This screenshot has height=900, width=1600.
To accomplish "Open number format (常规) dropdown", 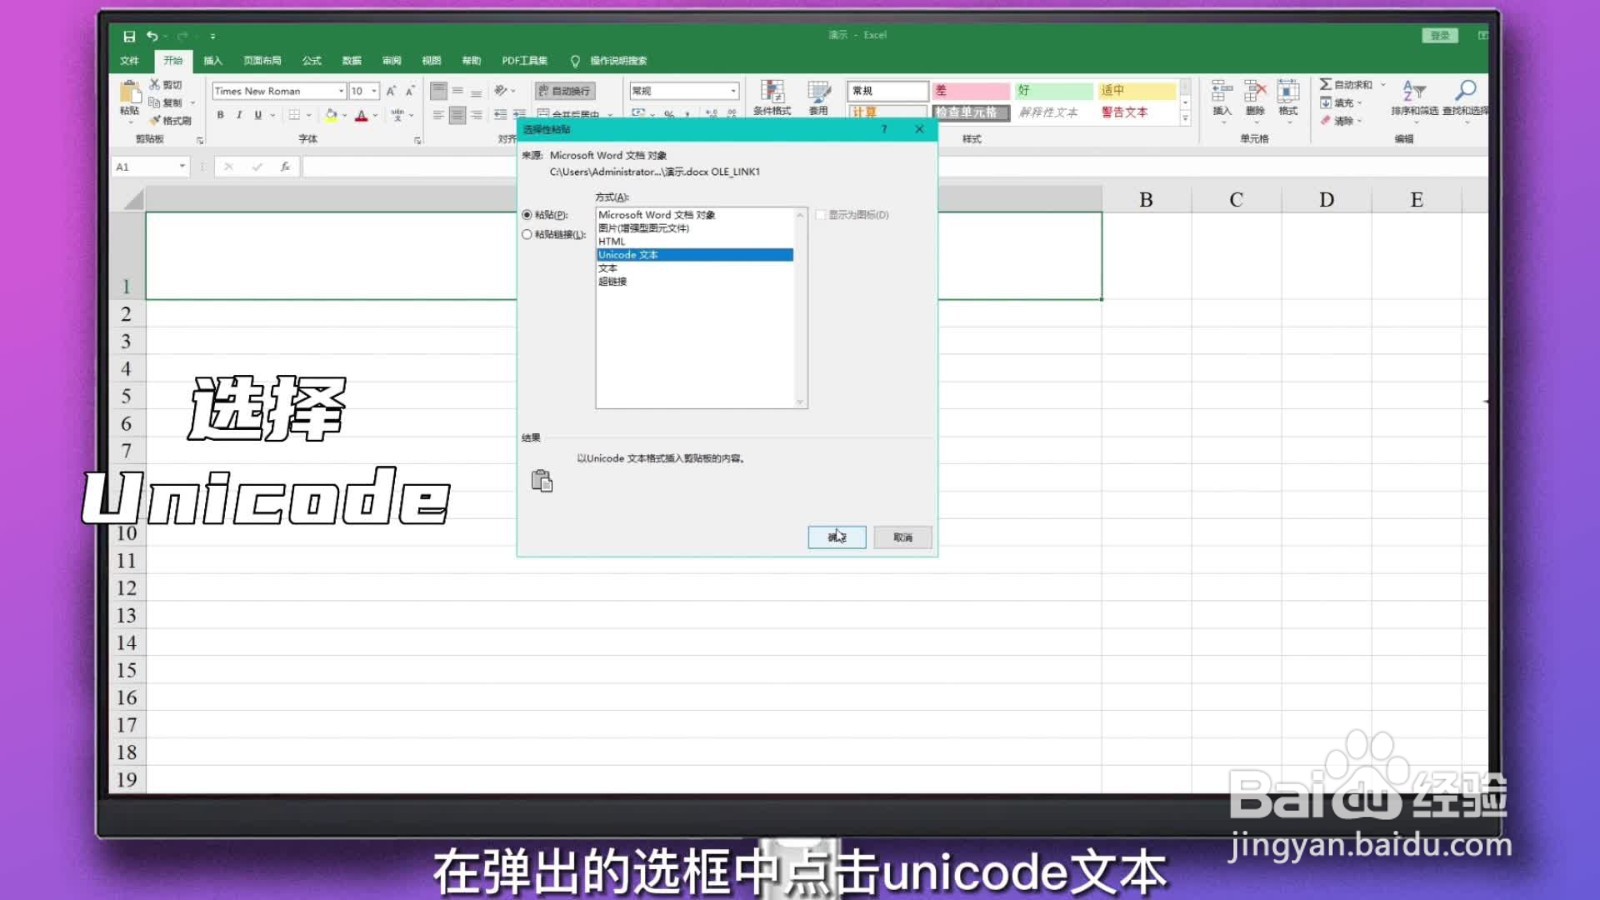I will (733, 91).
